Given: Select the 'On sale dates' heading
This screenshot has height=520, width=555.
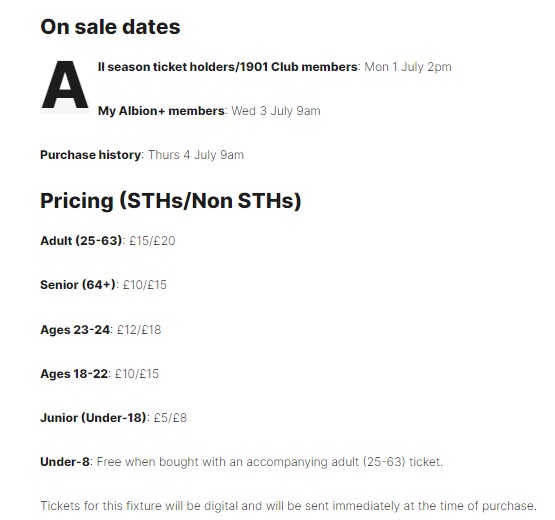Looking at the screenshot, I should point(110,27).
